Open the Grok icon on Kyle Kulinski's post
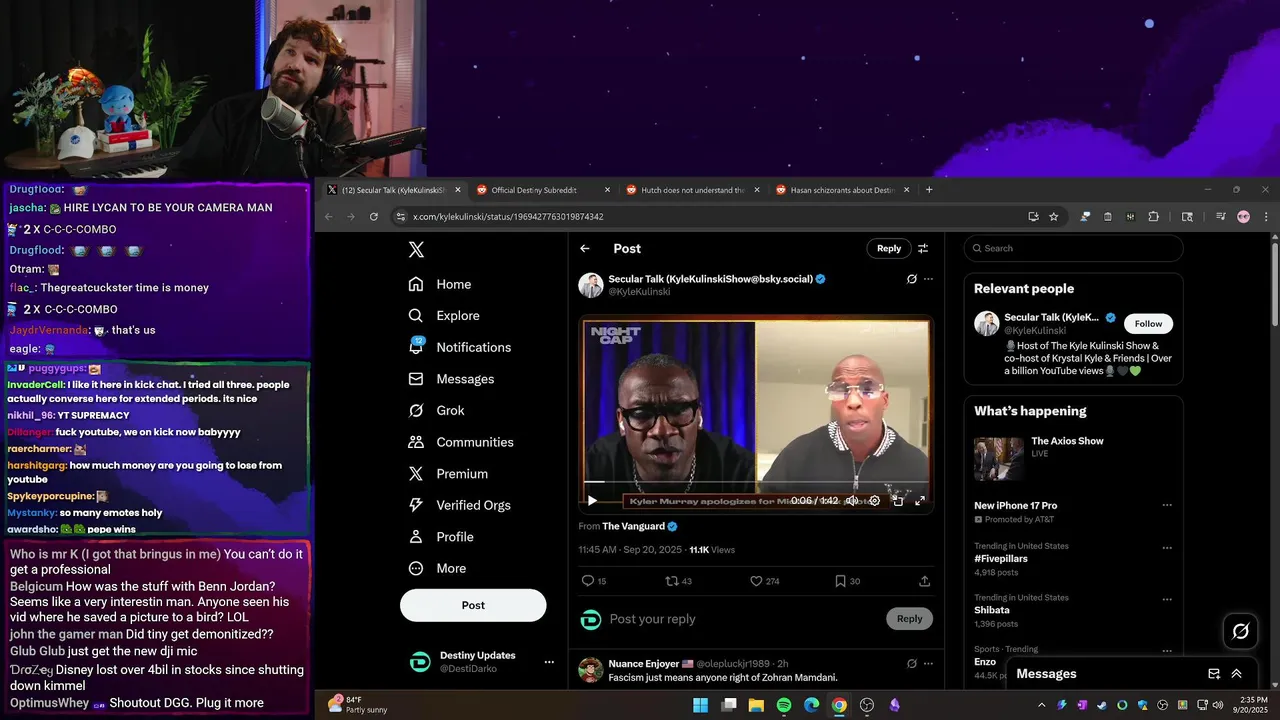Viewport: 1280px width, 720px height. [x=911, y=279]
